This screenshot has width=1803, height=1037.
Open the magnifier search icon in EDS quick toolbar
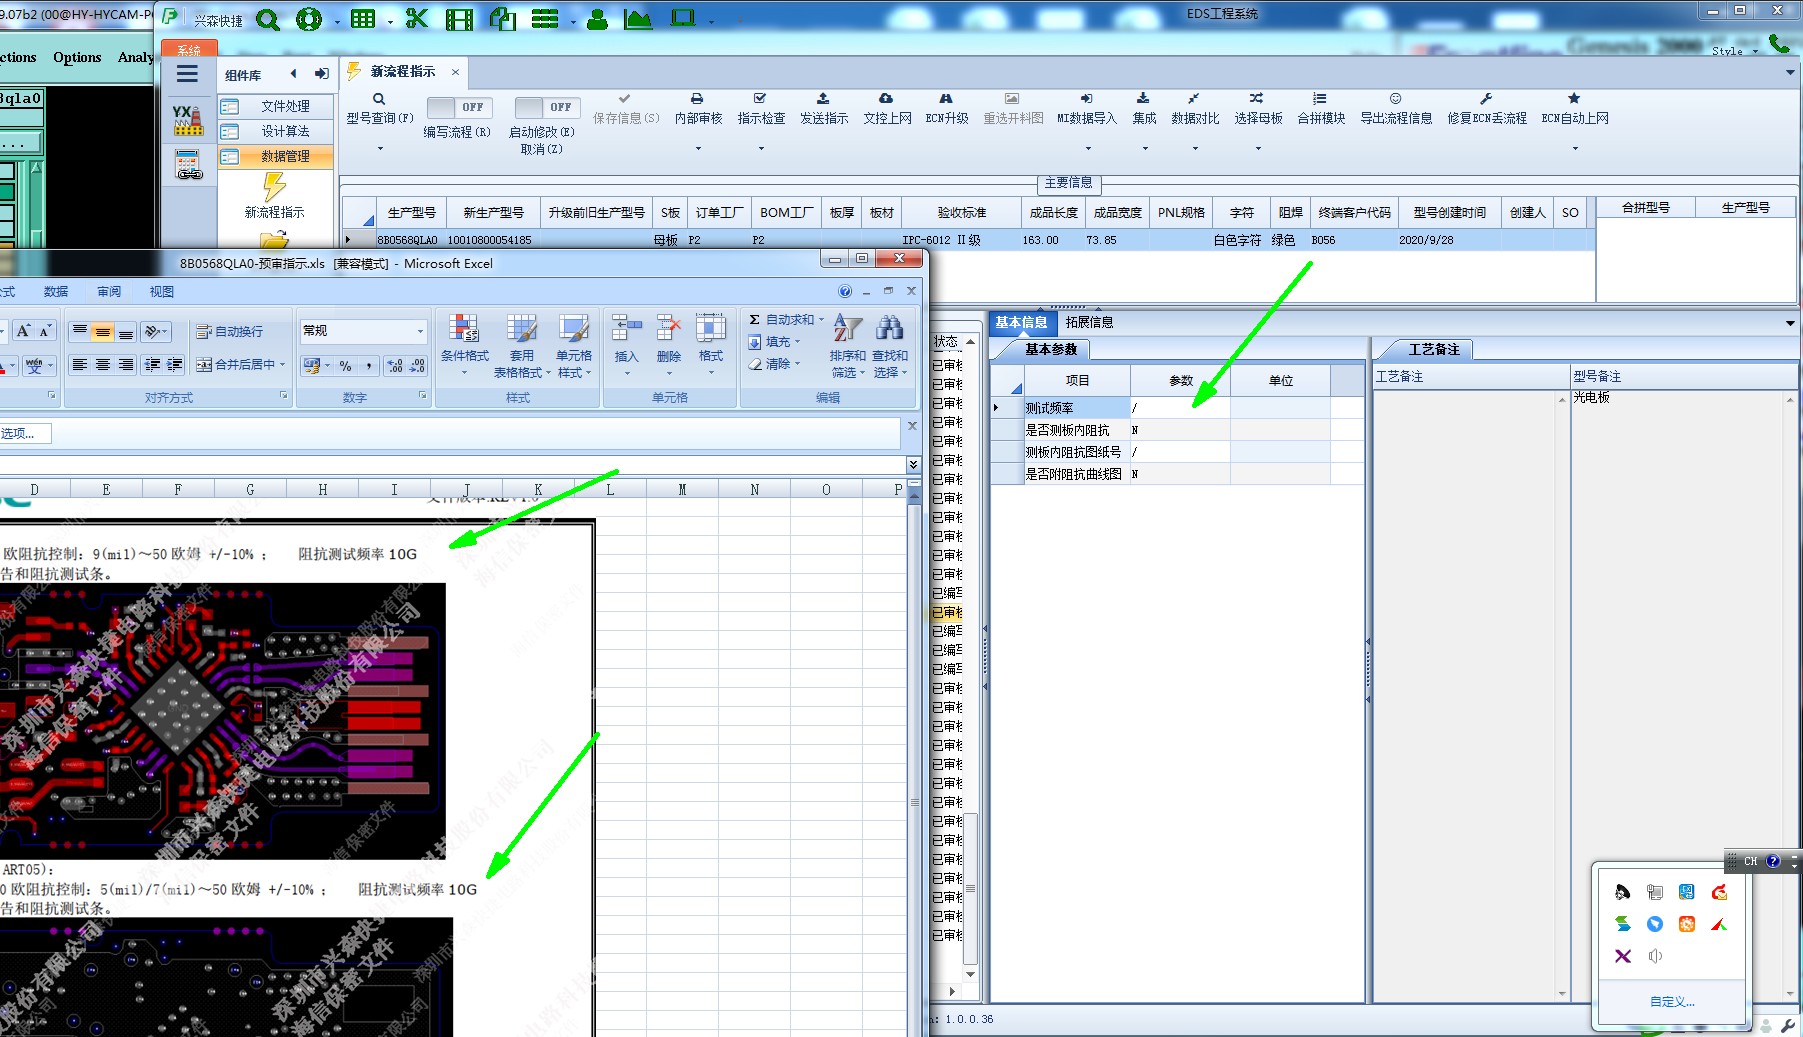pyautogui.click(x=267, y=19)
